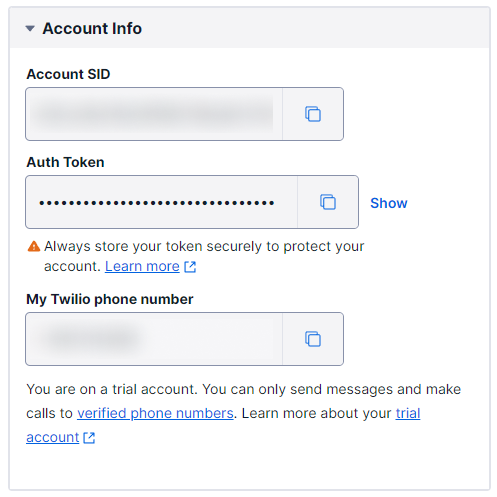
Task: Open the Learn more link
Action: (x=142, y=266)
